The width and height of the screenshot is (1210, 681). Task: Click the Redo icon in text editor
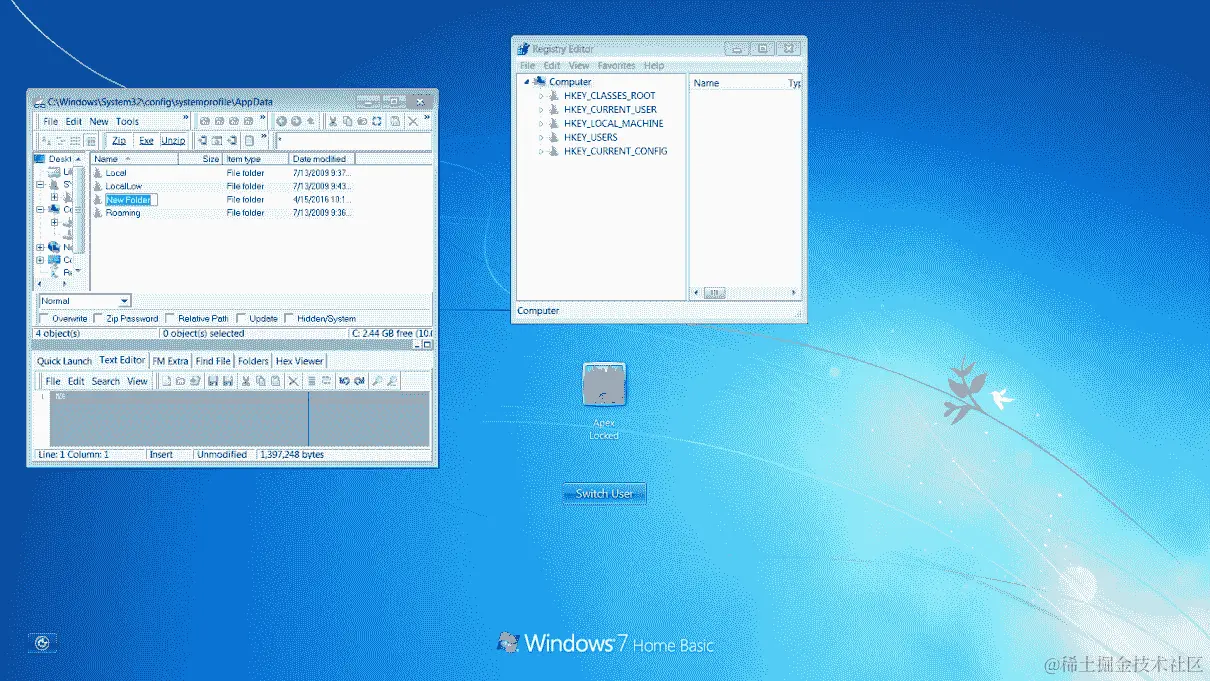359,381
